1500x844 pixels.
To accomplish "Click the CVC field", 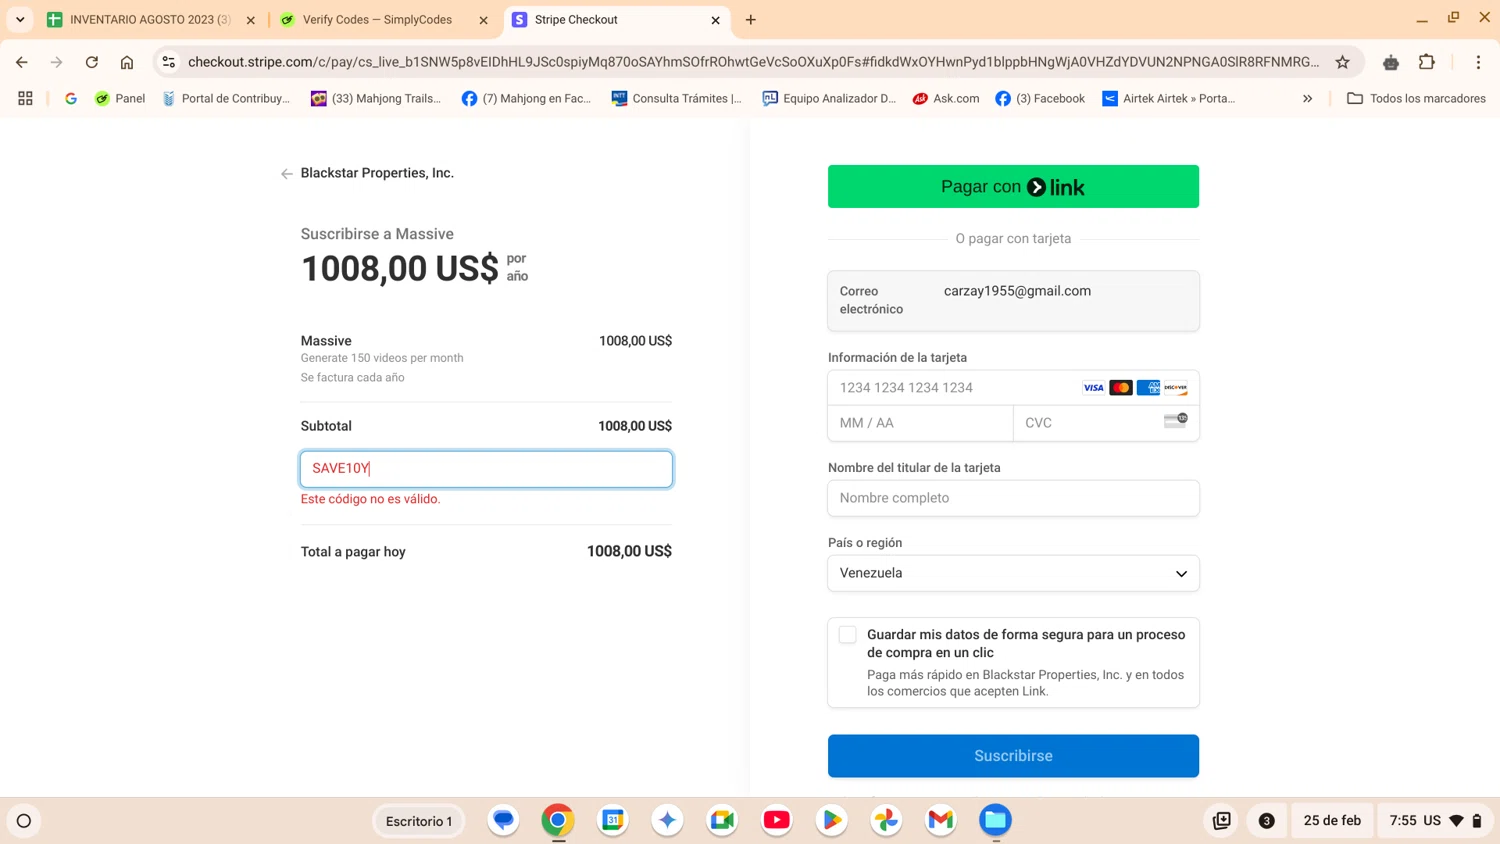I will (x=1106, y=423).
